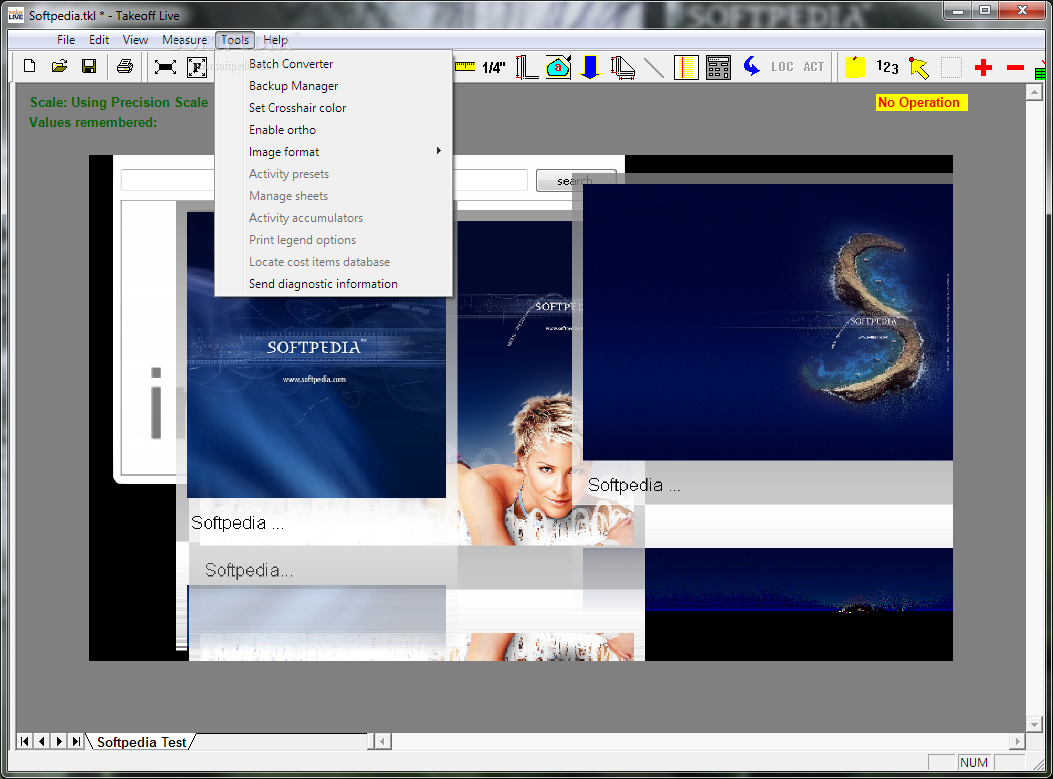Go to last sheet tab arrow
This screenshot has height=779, width=1053.
click(x=77, y=741)
